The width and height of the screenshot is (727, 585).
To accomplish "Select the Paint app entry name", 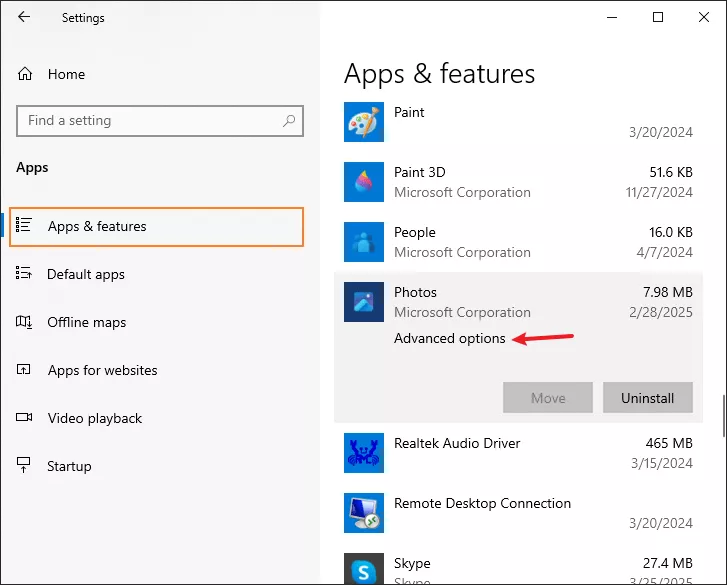I will pyautogui.click(x=409, y=112).
